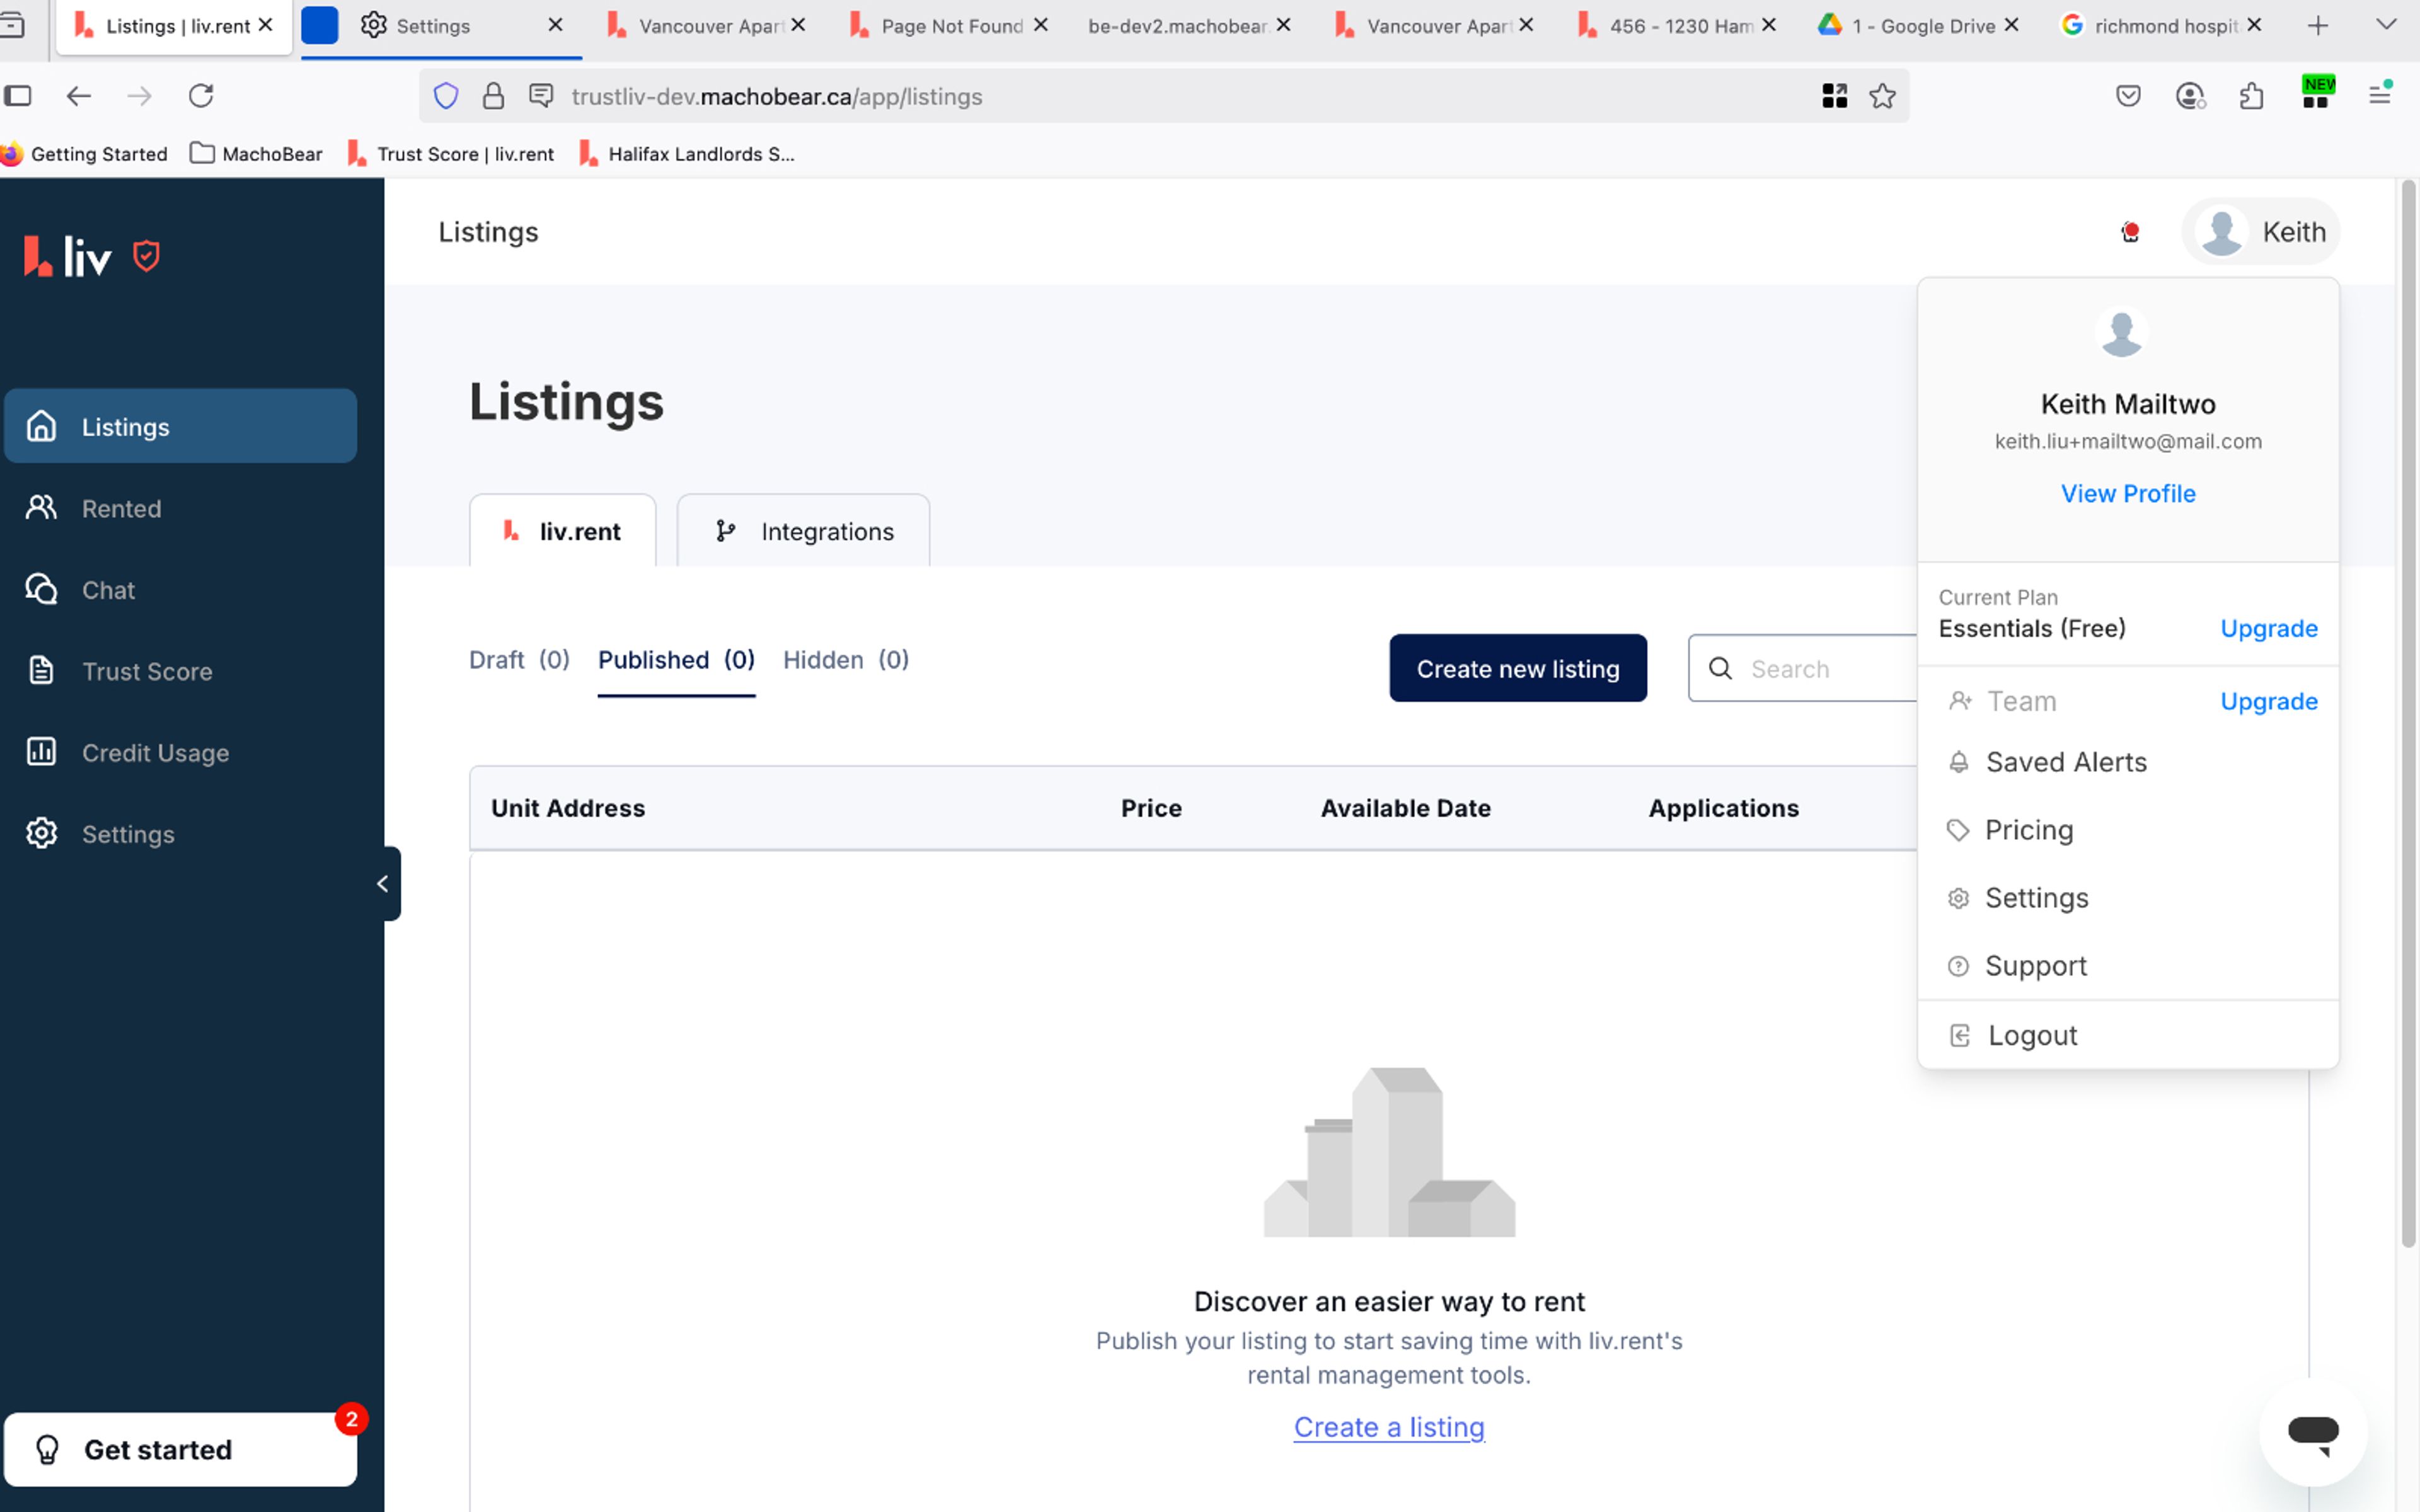
Task: Expand the list all tabs arrow
Action: coord(2386,25)
